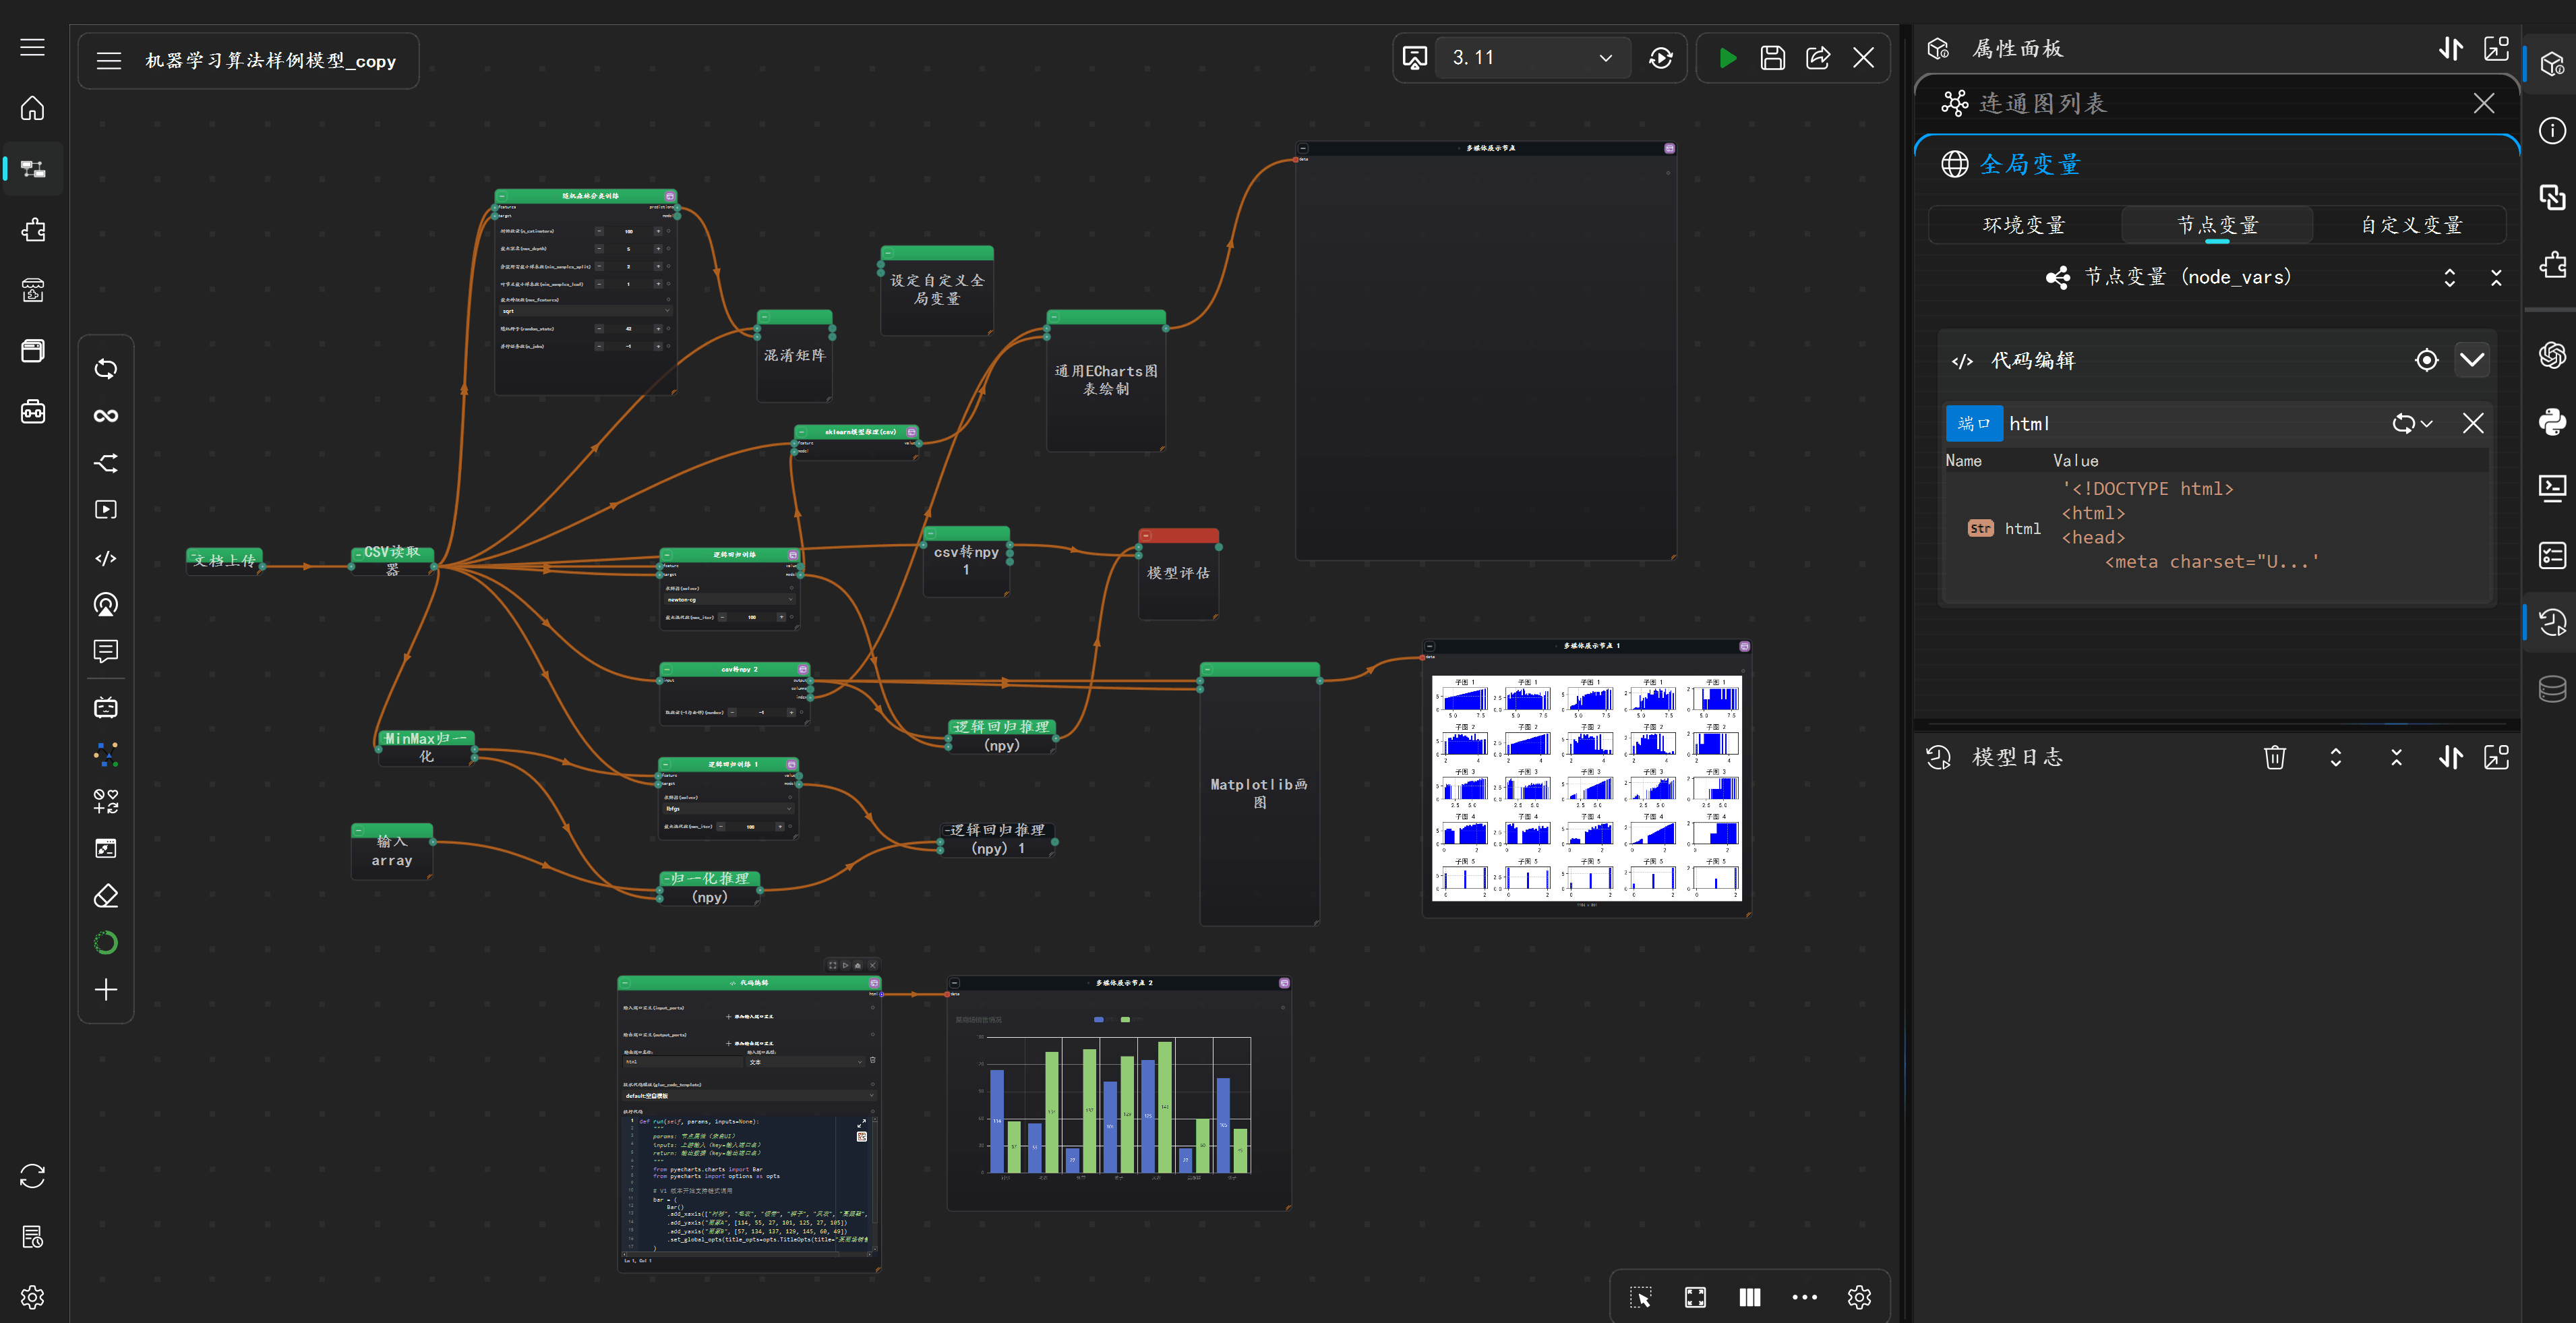Screen dimensions: 2576x1323
Task: Open the plugin puzzle sidebar icon
Action: pos(32,230)
